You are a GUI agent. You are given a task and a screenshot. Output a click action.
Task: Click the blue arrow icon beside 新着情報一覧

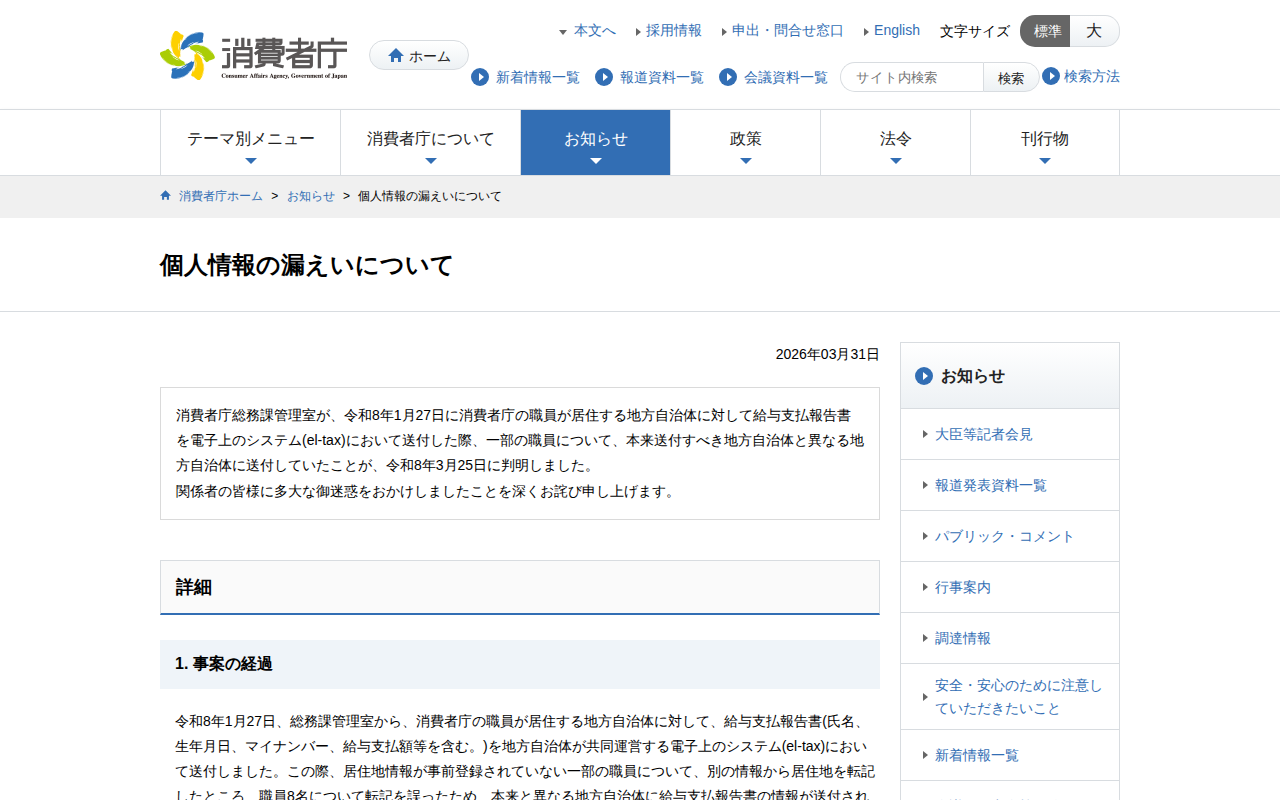[x=479, y=77]
